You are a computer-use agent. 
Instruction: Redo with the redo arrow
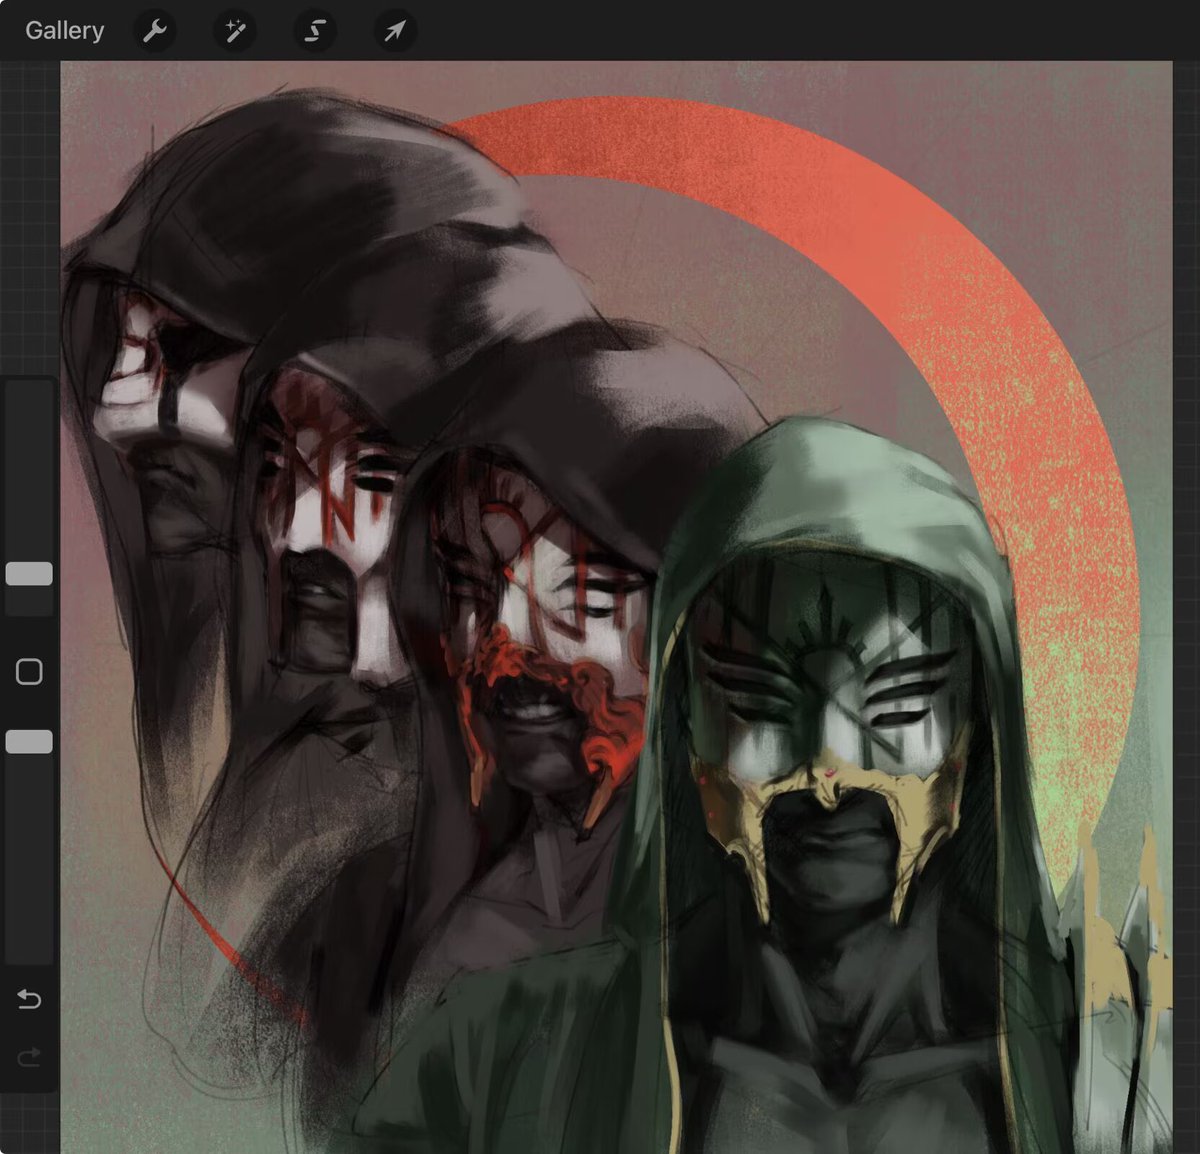(29, 1056)
